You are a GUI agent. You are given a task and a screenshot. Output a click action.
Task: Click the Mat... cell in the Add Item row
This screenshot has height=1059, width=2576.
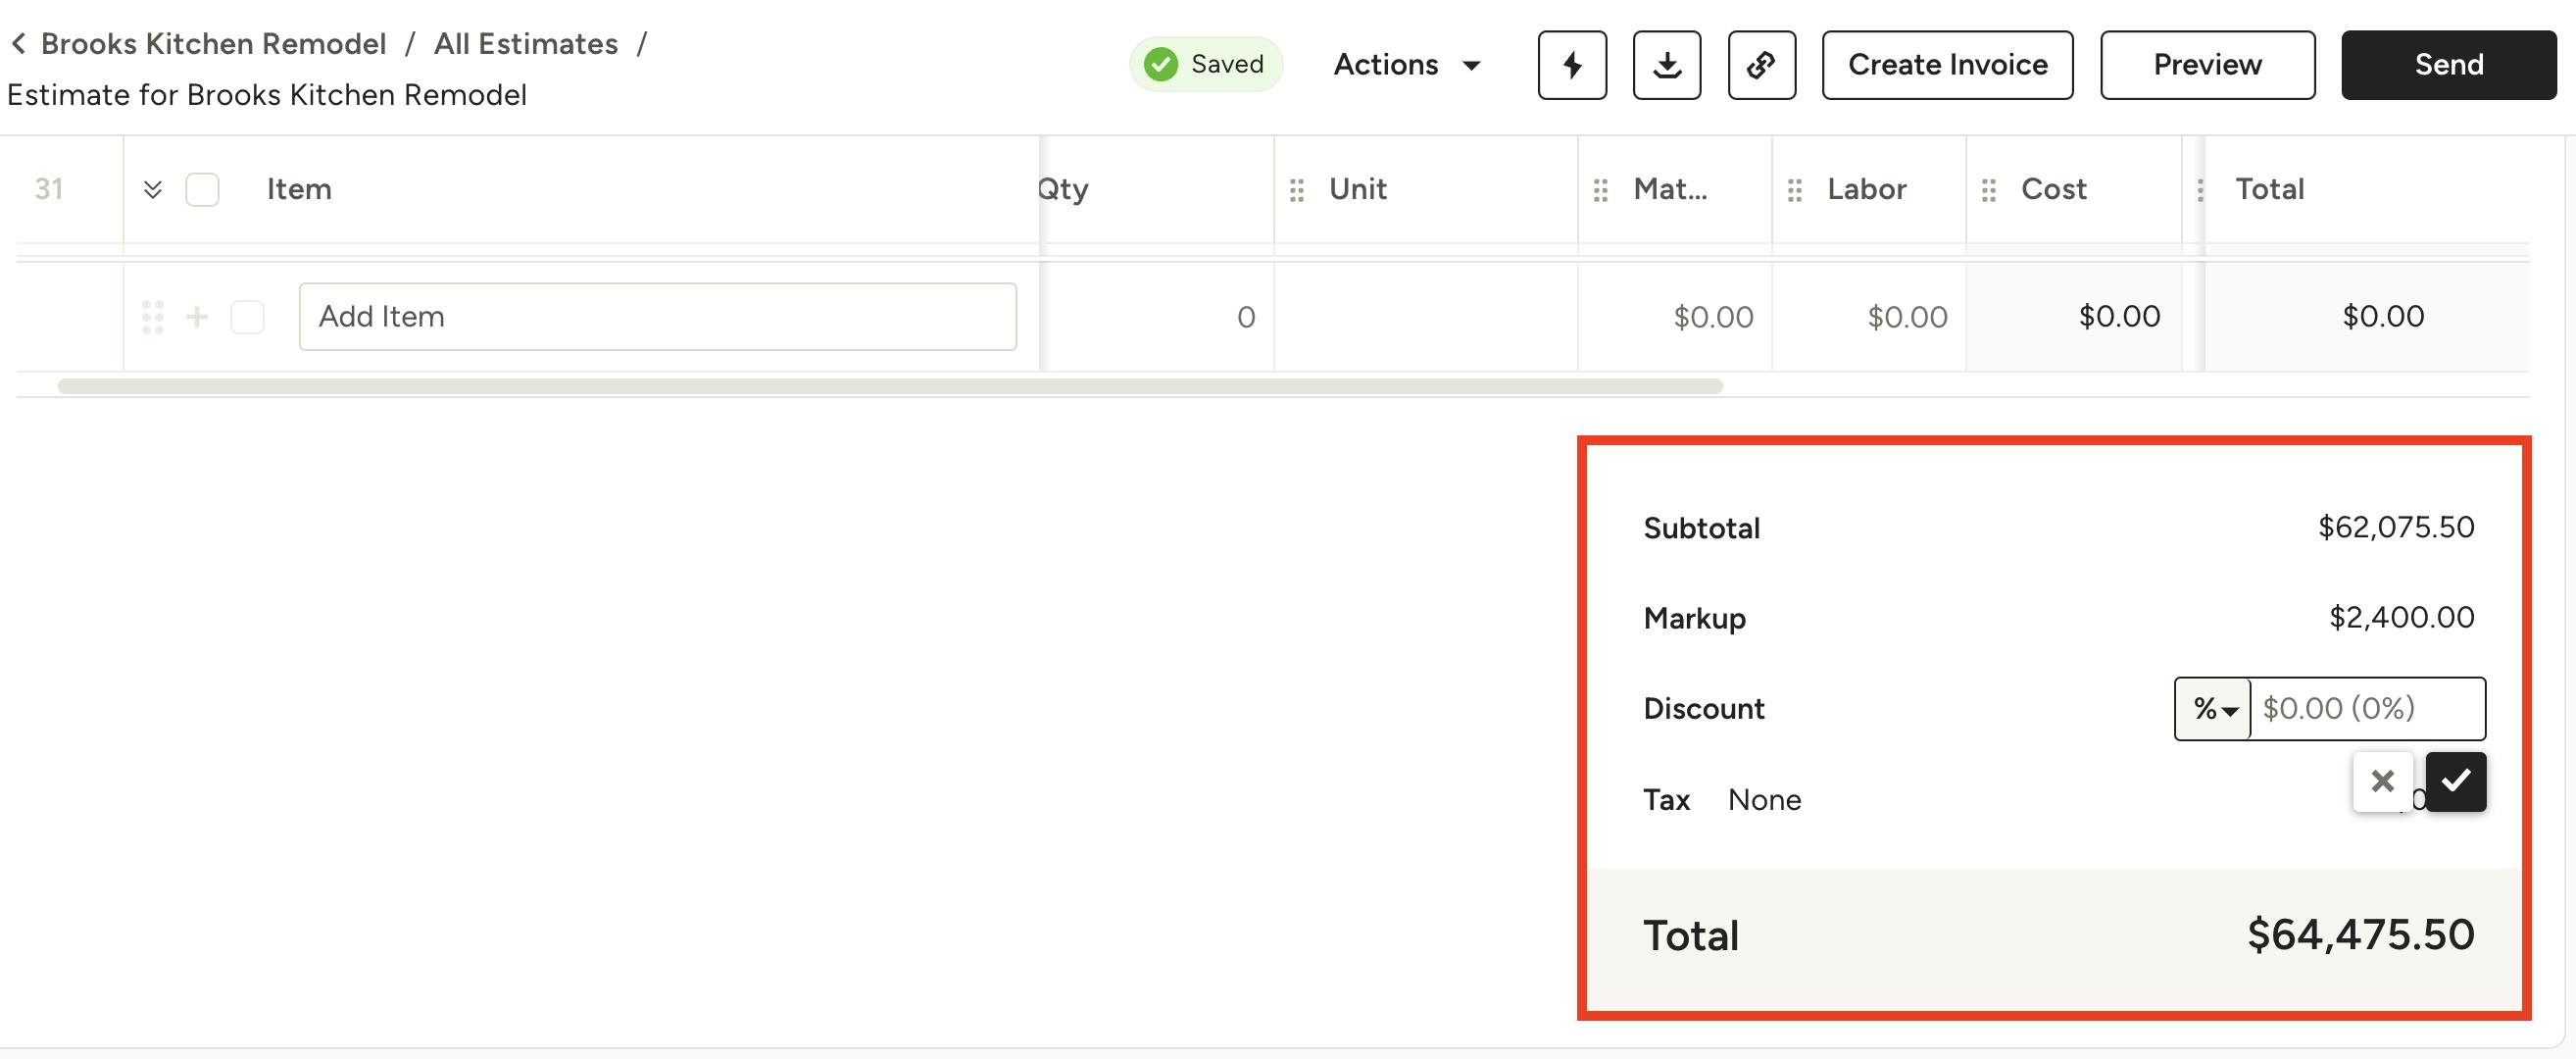(1675, 317)
